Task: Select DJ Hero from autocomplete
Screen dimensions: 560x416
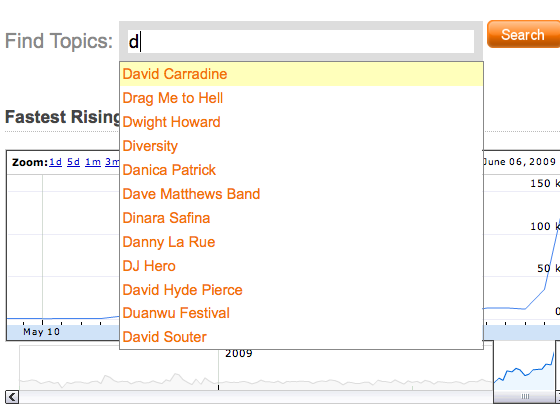Action: [301, 266]
